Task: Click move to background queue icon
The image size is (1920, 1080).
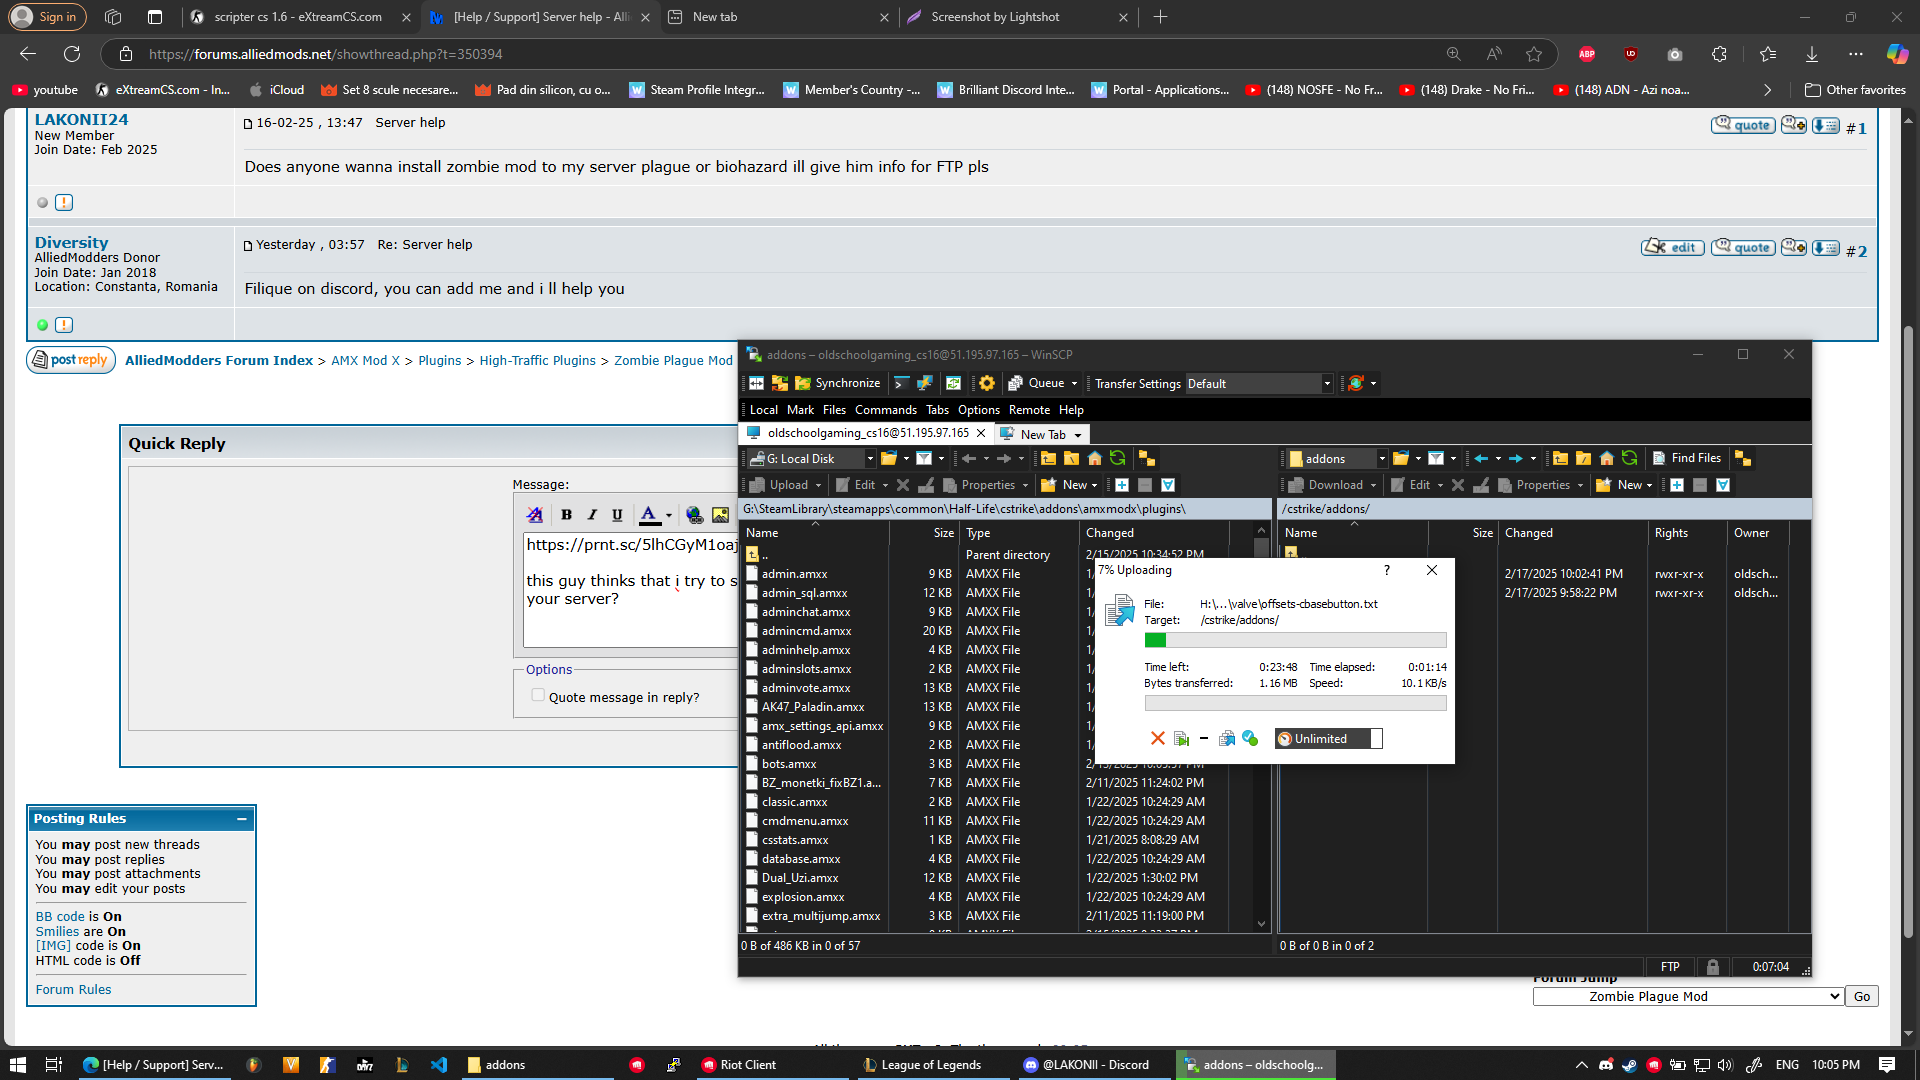Action: click(1227, 738)
